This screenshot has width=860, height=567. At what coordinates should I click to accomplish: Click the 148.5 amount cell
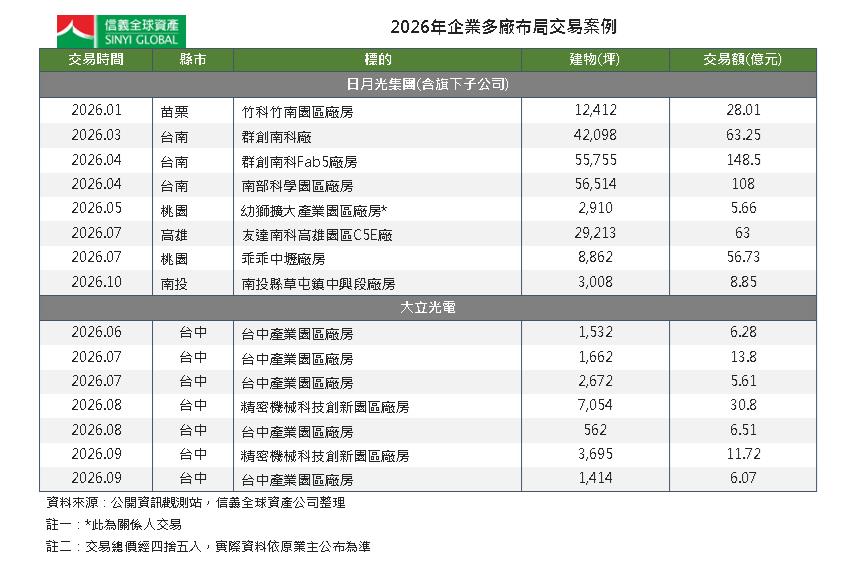[743, 160]
